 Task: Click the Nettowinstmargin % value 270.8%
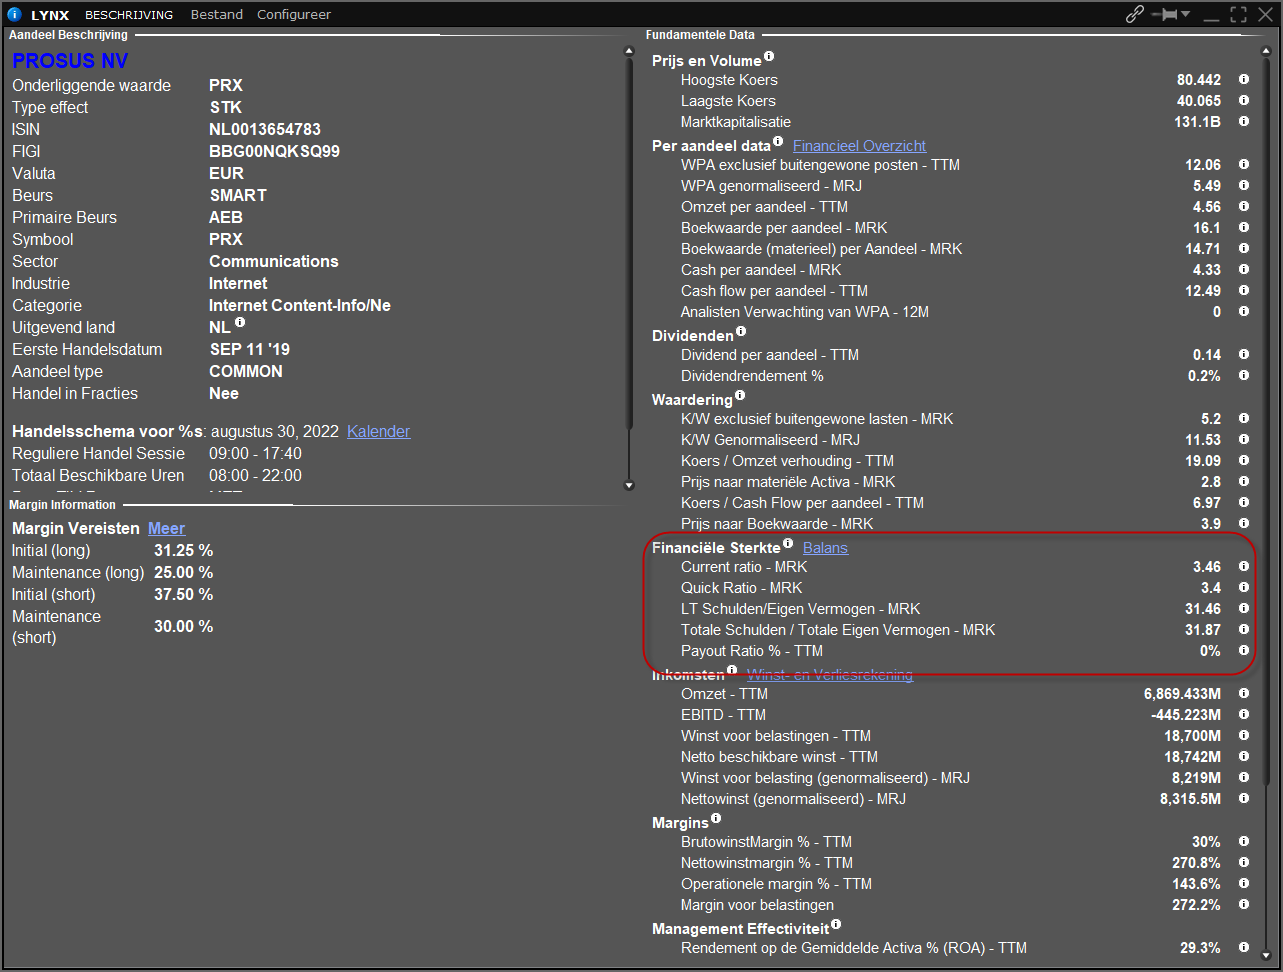tap(1196, 862)
